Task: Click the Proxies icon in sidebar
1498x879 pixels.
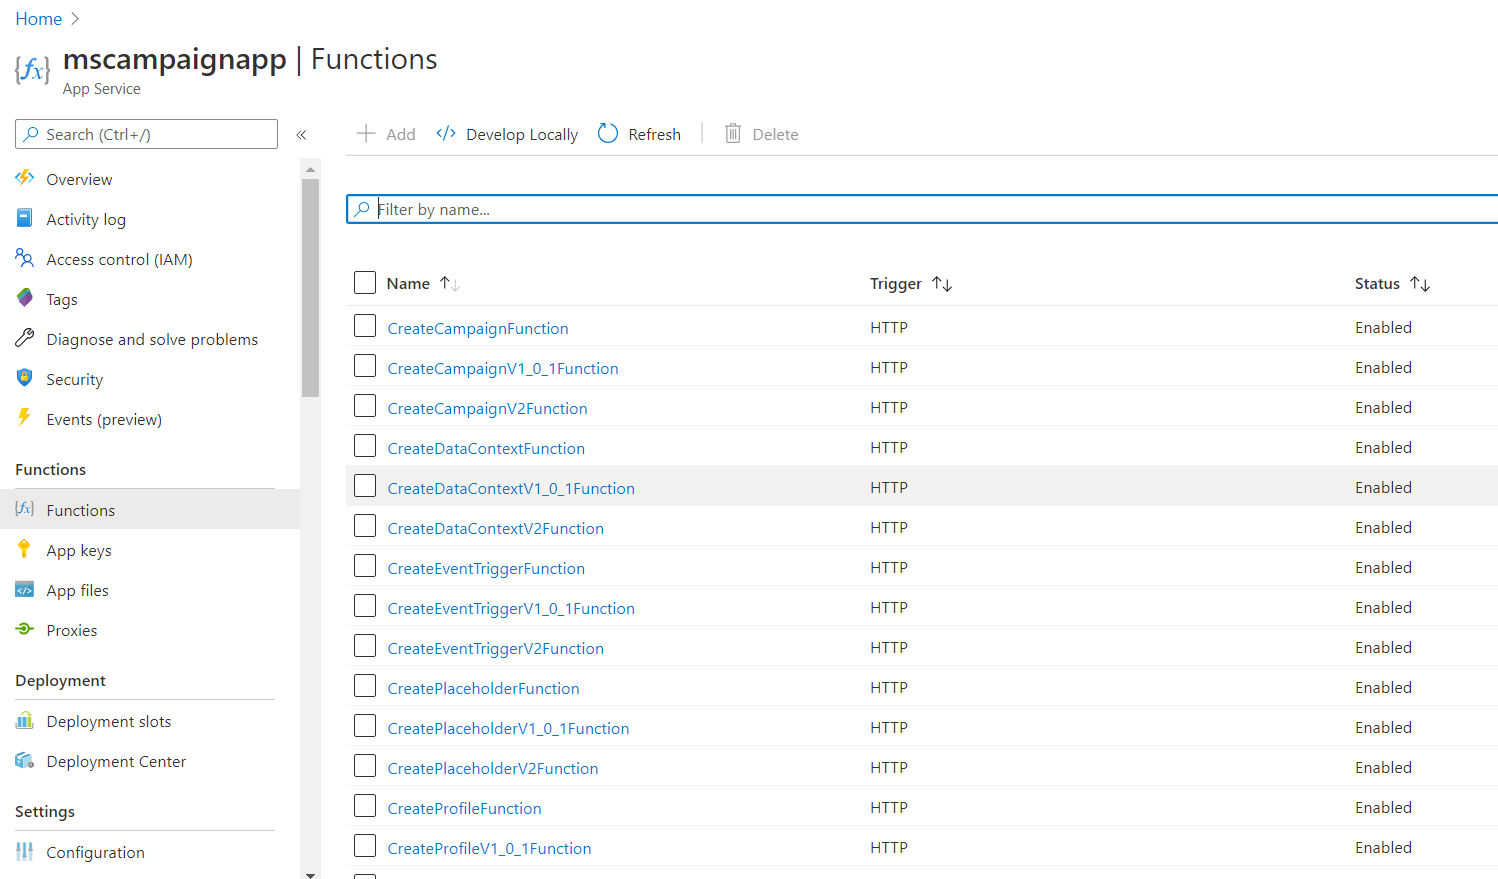Action: 25,629
